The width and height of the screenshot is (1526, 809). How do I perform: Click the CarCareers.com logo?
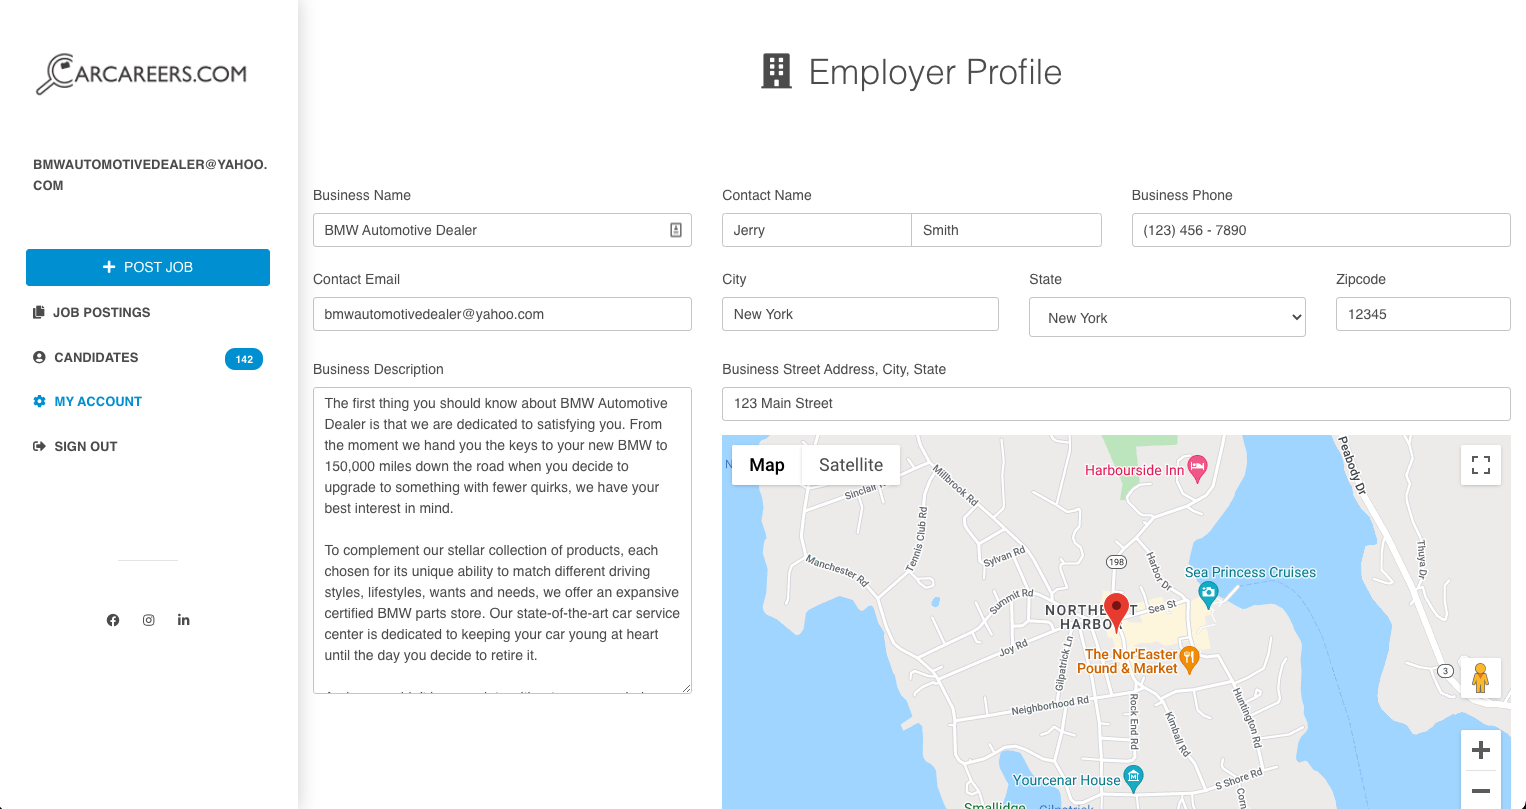click(142, 74)
